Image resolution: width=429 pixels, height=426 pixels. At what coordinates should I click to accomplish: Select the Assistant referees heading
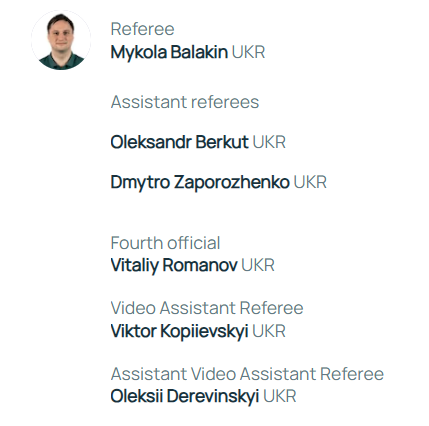[x=185, y=102]
